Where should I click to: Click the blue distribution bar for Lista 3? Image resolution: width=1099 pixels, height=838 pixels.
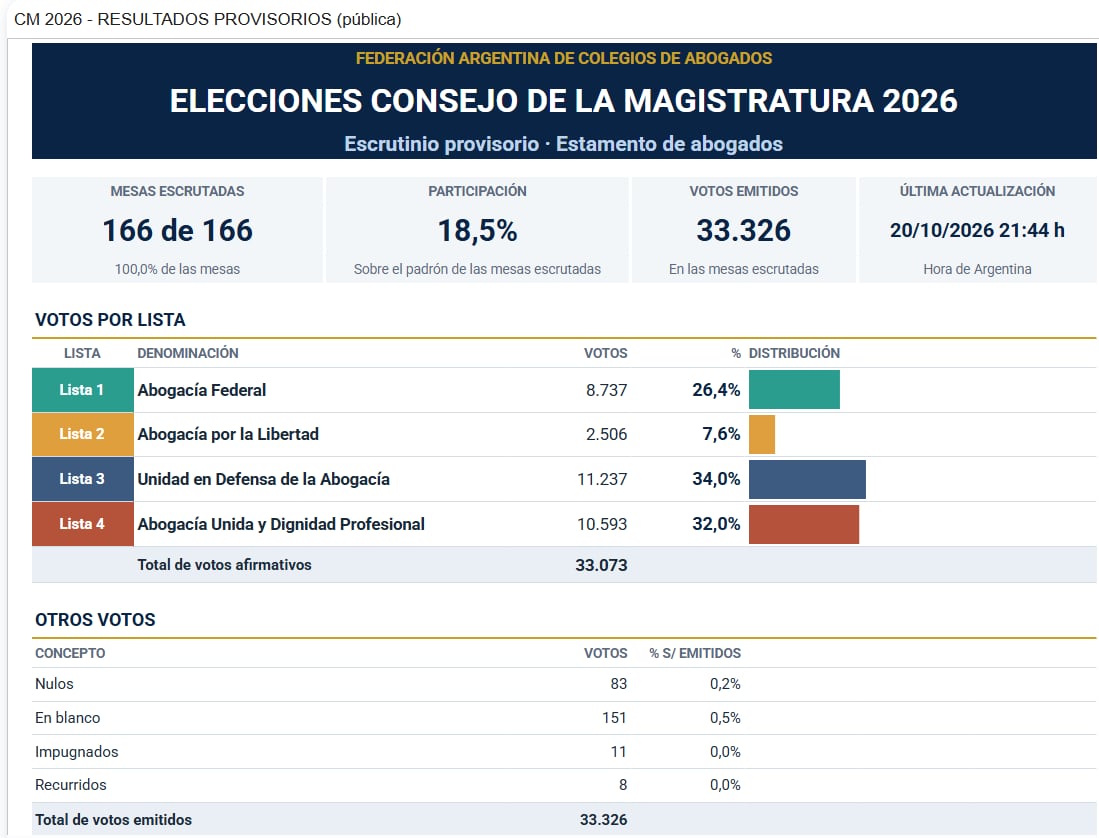[x=807, y=479]
